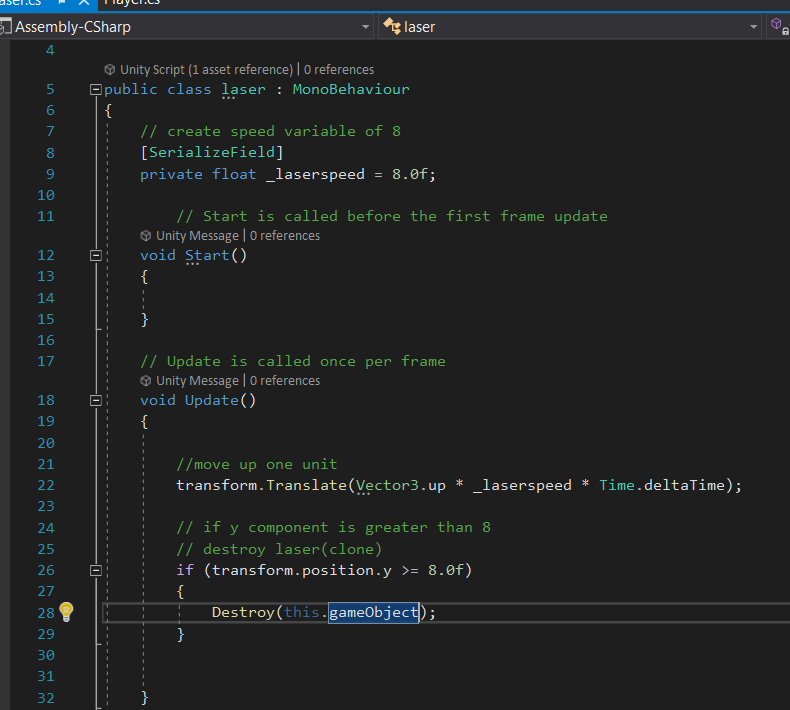
Task: Click the 'Update' method name on line 18
Action: [212, 401]
